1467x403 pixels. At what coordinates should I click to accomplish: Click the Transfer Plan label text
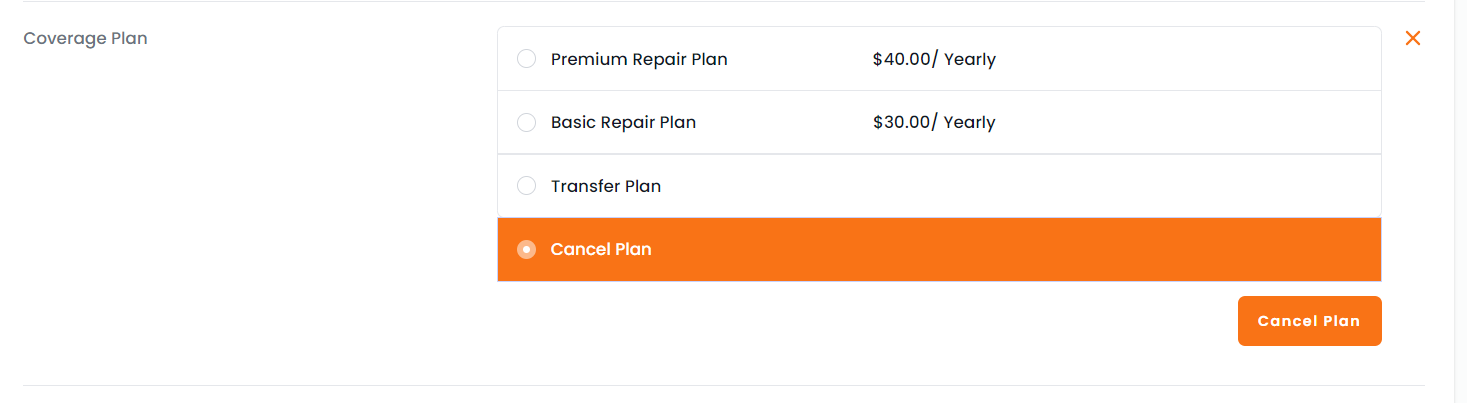pyautogui.click(x=605, y=186)
